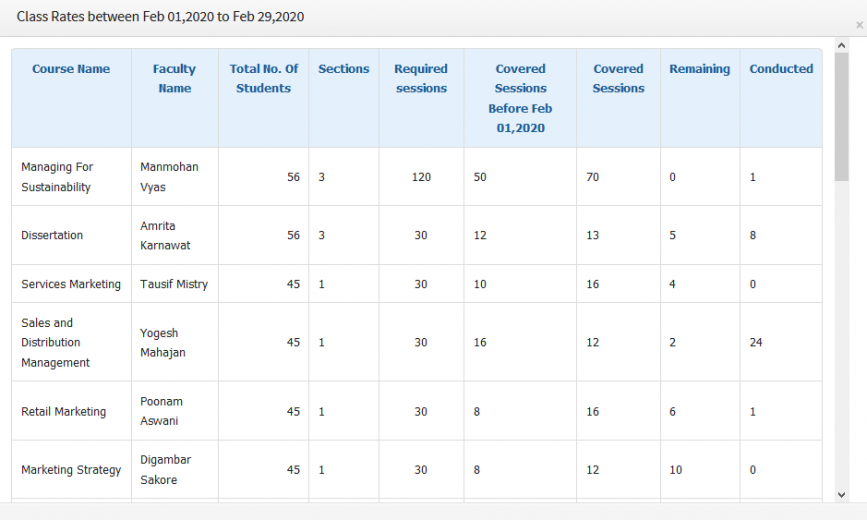The height and width of the screenshot is (520, 867).
Task: Click the Covered Sessions Before Feb header
Action: point(520,98)
